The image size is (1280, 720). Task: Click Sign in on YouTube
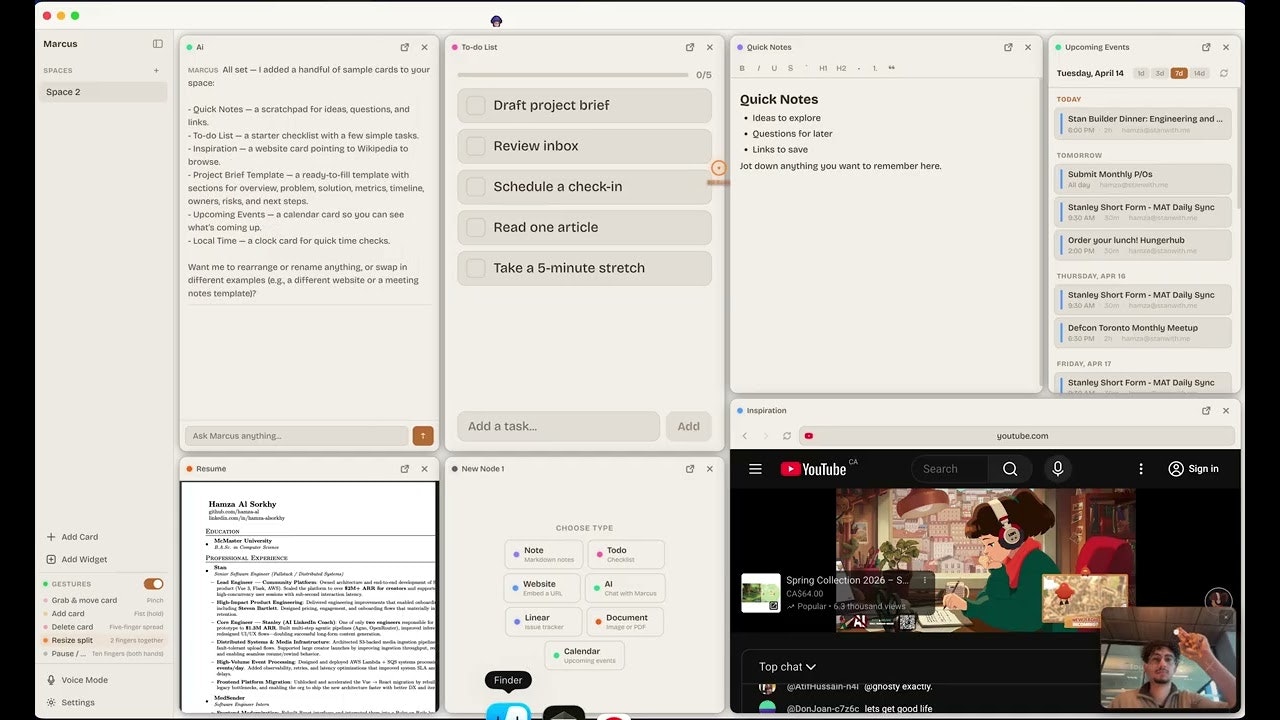click(x=1193, y=469)
